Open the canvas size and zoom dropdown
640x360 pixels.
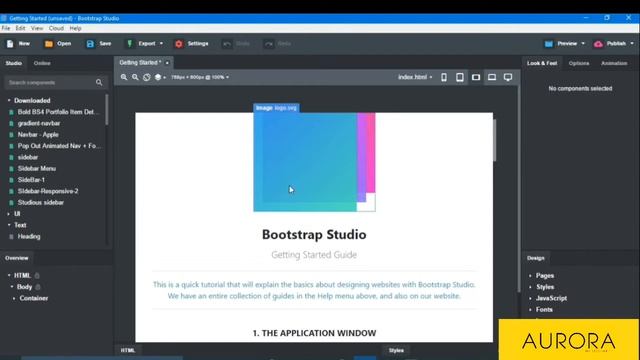tap(200, 77)
